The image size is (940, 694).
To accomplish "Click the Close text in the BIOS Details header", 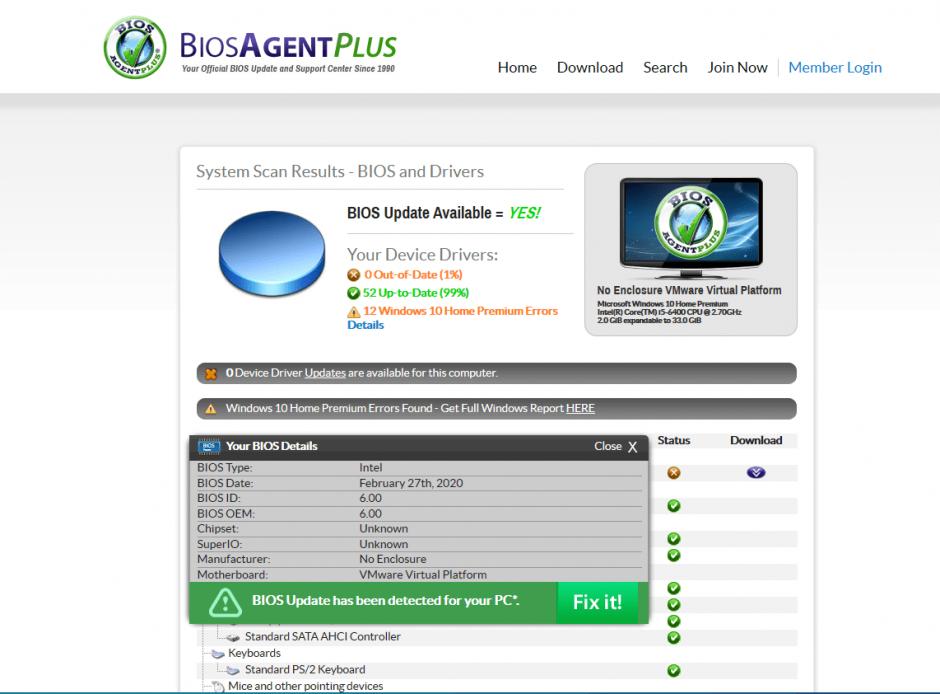I will point(607,446).
